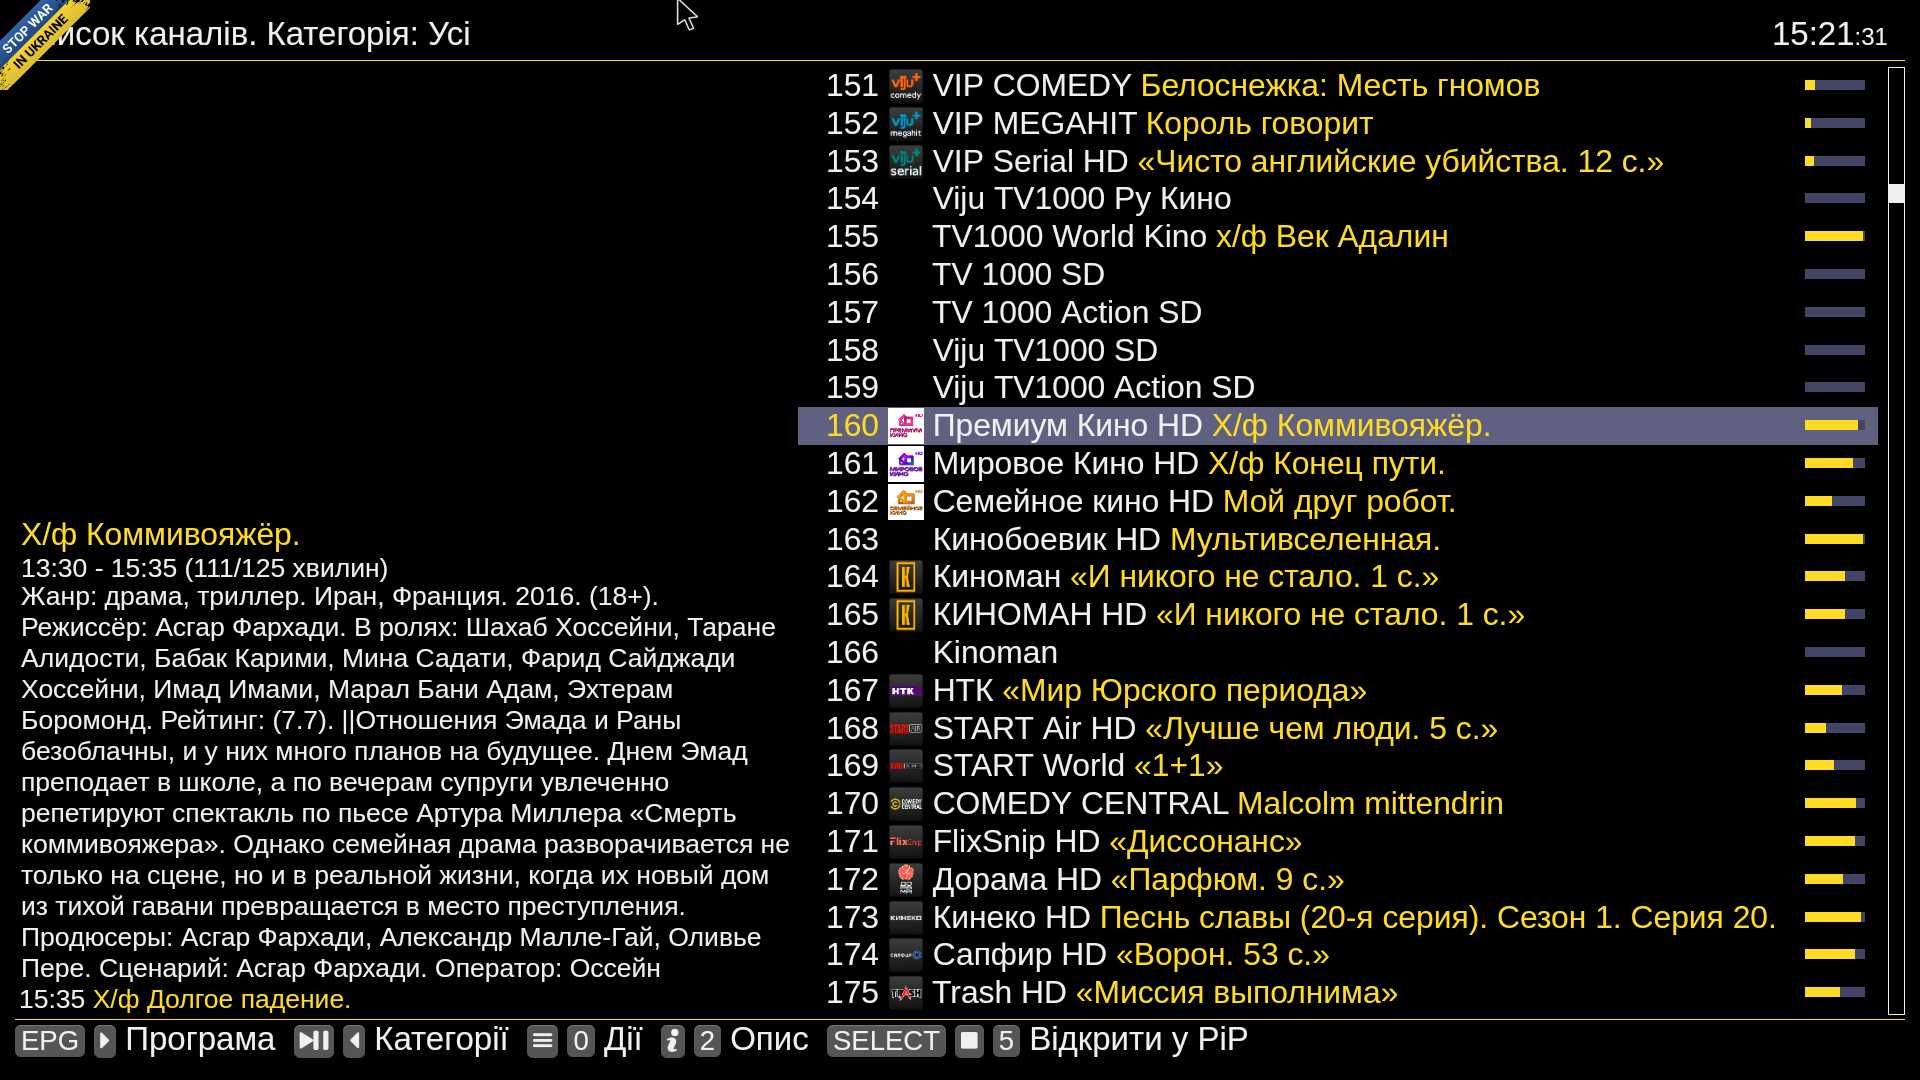Click the Премиум Кино HD channel logo

tap(906, 426)
